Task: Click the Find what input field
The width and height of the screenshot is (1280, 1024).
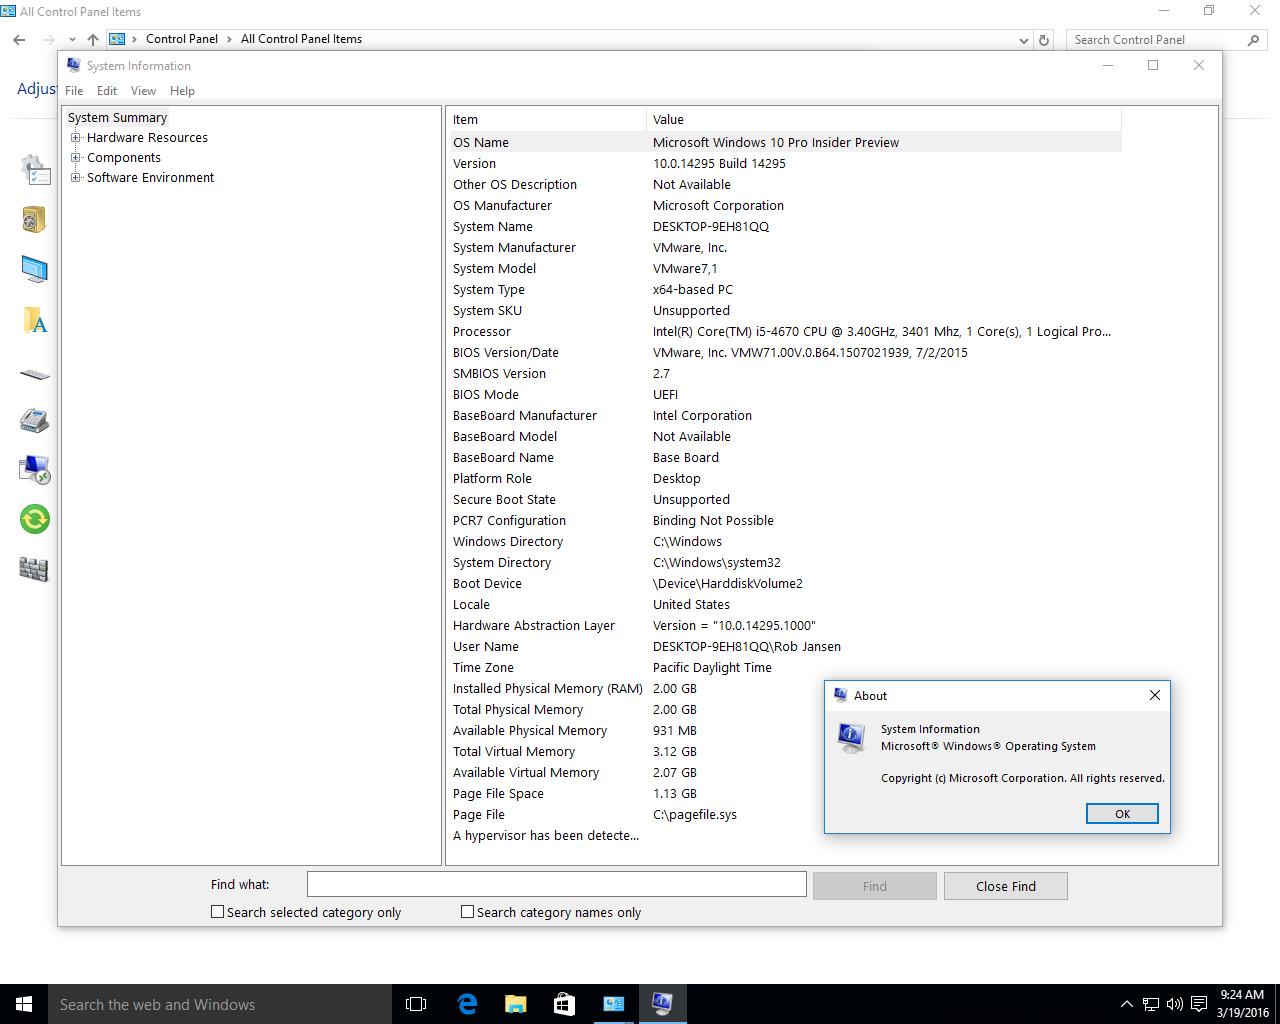Action: [x=556, y=884]
